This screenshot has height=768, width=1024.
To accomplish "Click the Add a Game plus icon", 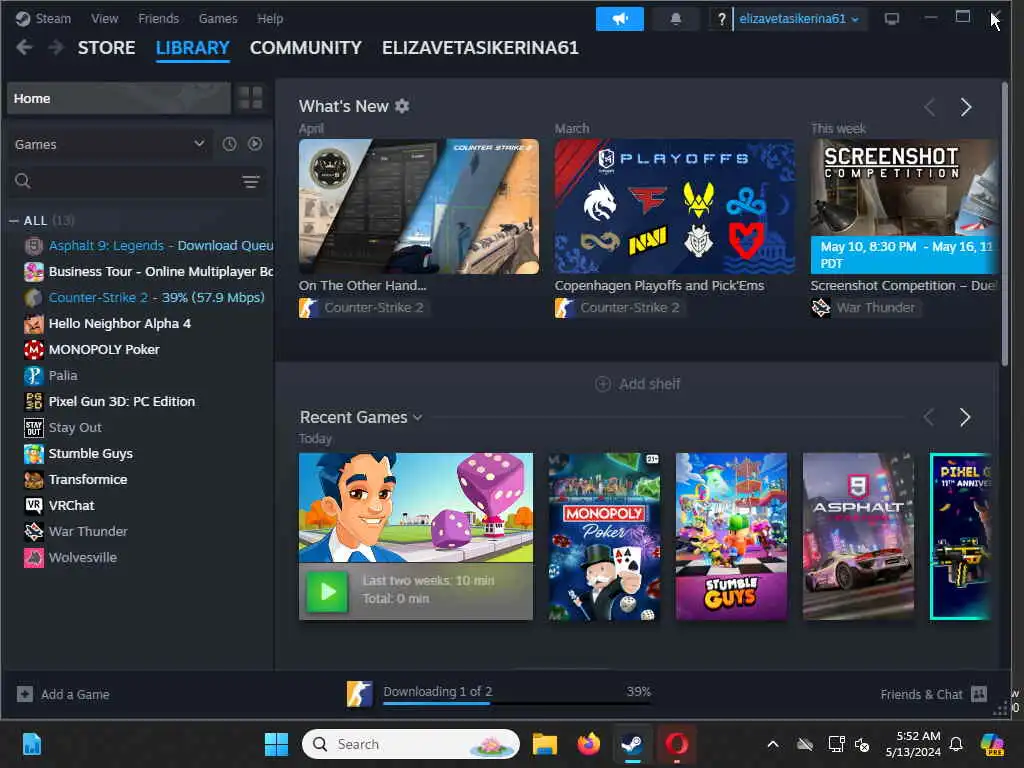I will click(x=25, y=694).
